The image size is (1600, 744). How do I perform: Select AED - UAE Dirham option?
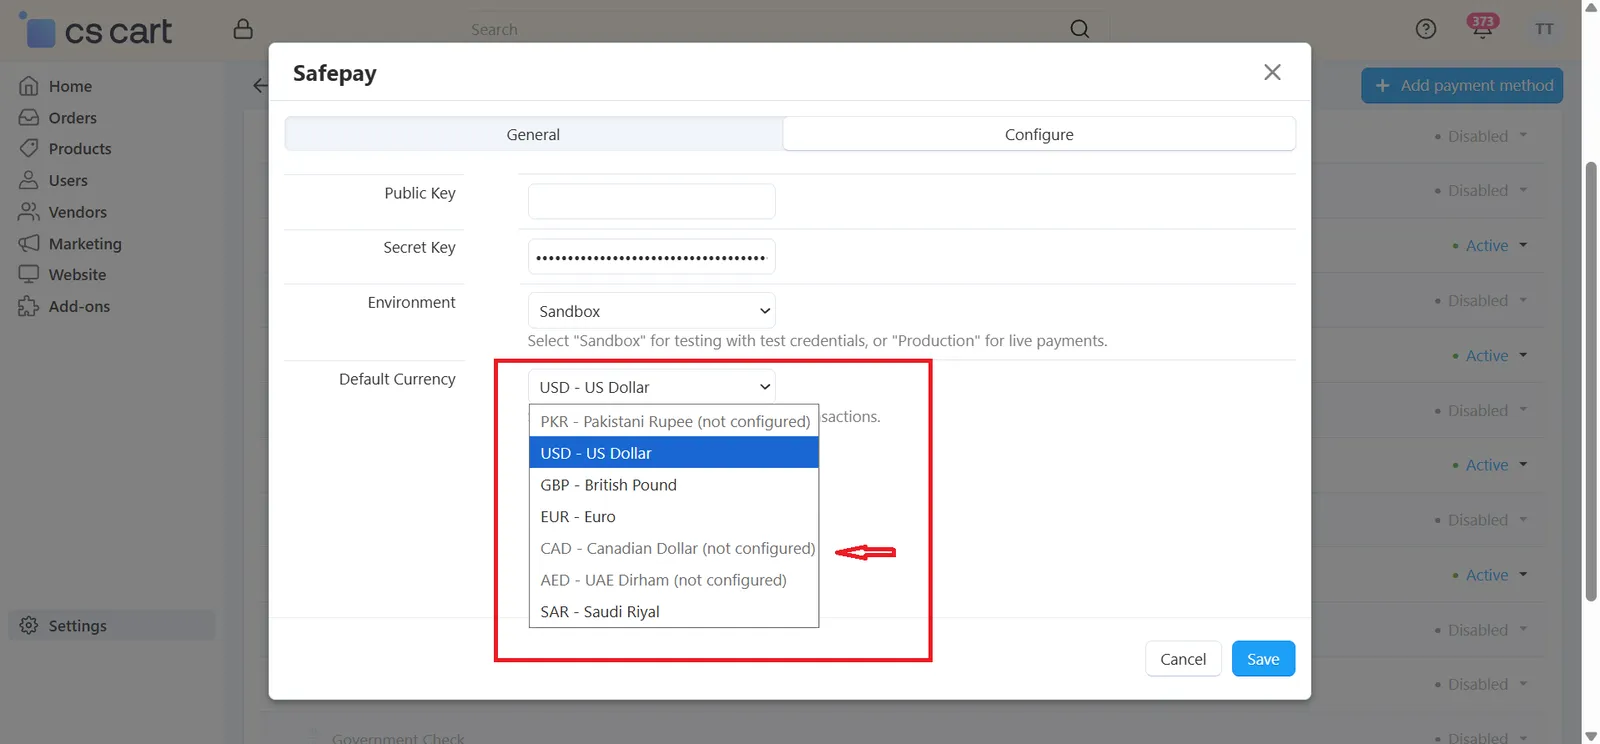[674, 580]
